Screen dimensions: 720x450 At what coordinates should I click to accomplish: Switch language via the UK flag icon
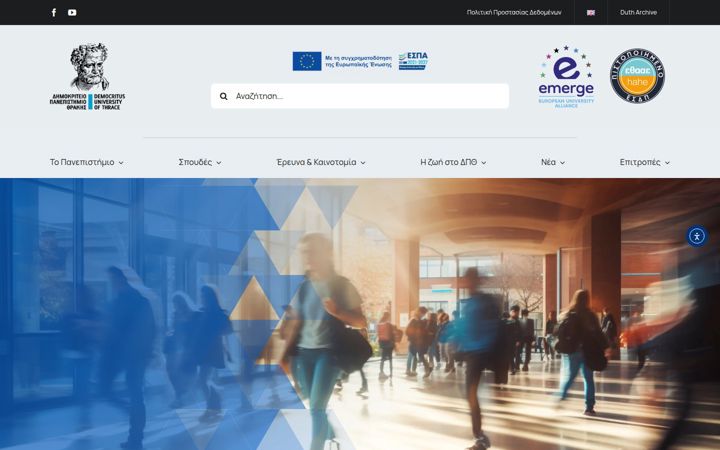pyautogui.click(x=591, y=12)
